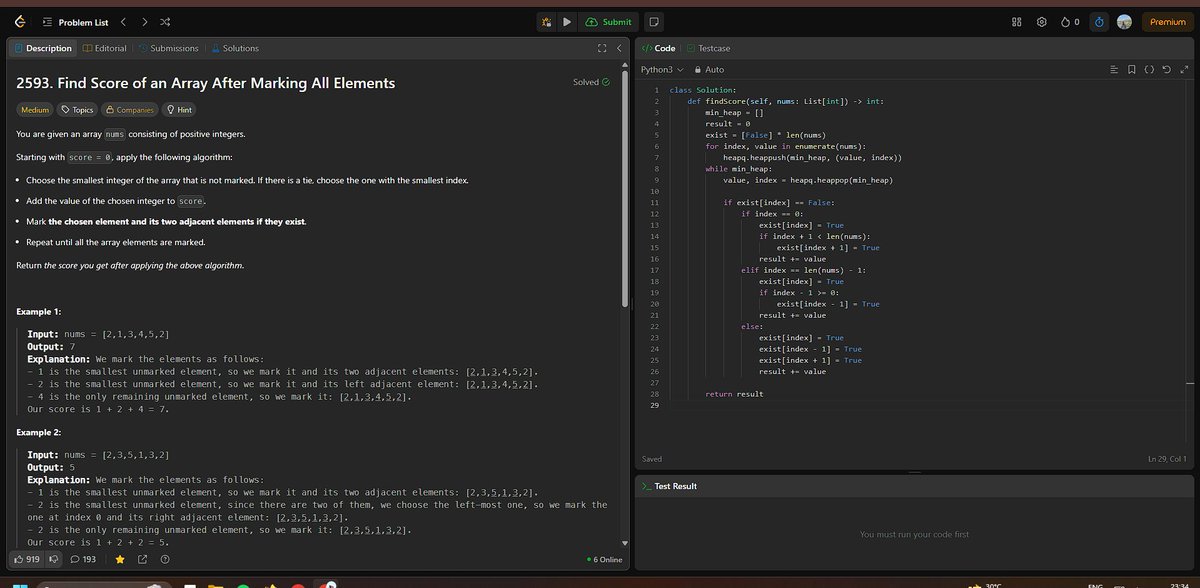Click the divider handle above Test Result
This screenshot has width=1200, height=588.
point(914,471)
